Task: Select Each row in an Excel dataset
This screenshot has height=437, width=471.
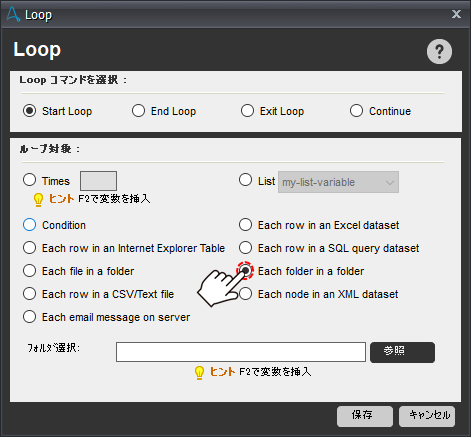Action: point(245,225)
